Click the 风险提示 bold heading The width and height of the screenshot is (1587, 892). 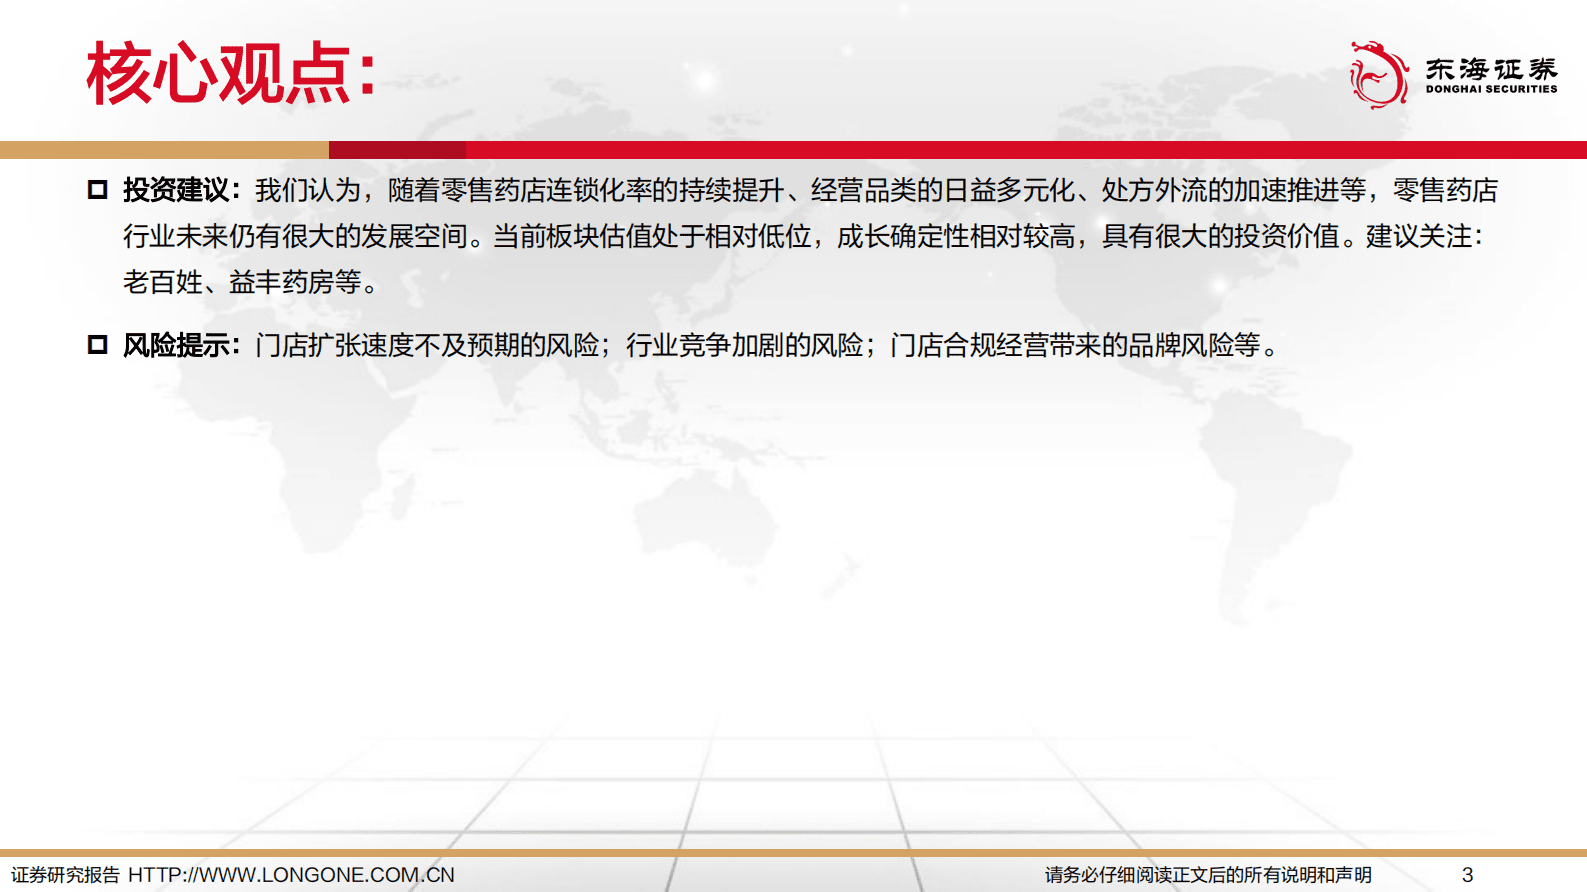pyautogui.click(x=176, y=345)
